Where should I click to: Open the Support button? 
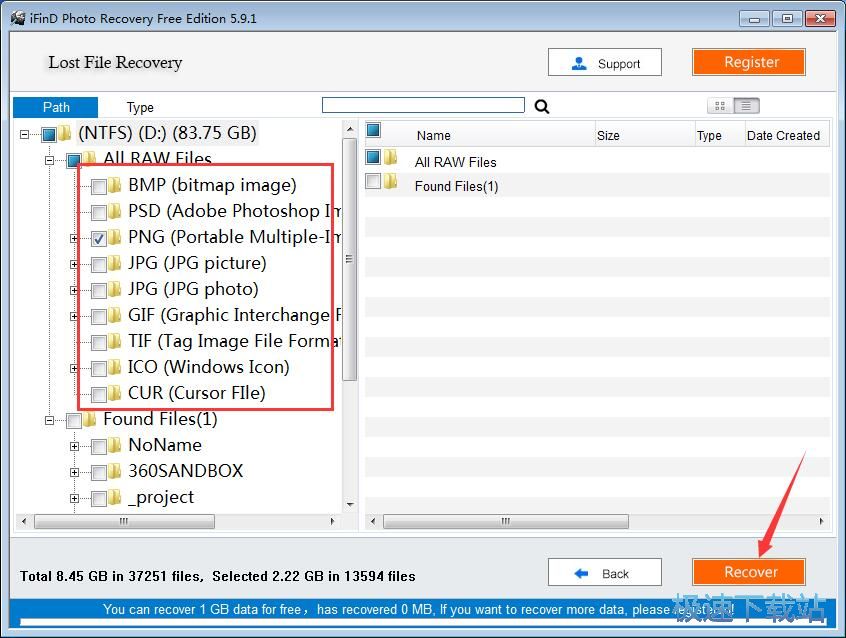(605, 63)
